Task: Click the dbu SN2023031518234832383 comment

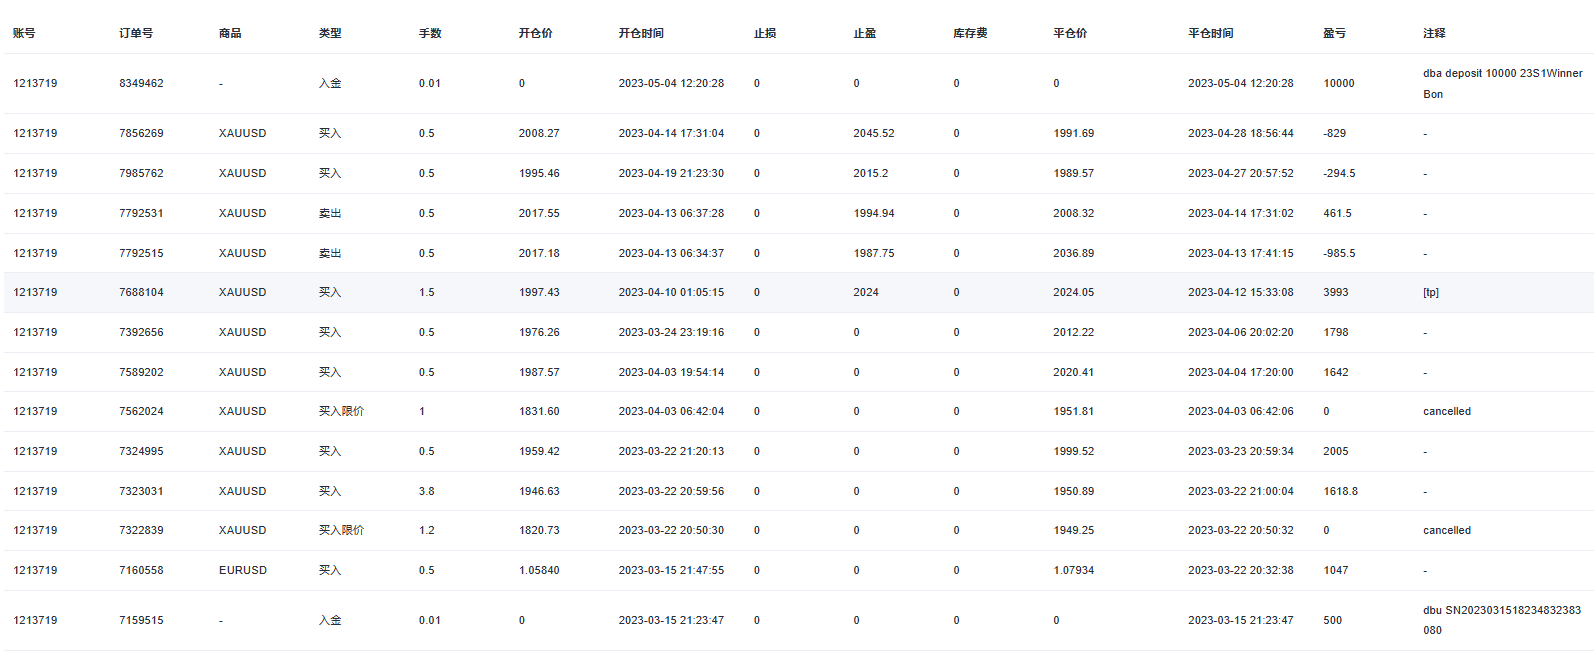Action: pyautogui.click(x=1502, y=620)
